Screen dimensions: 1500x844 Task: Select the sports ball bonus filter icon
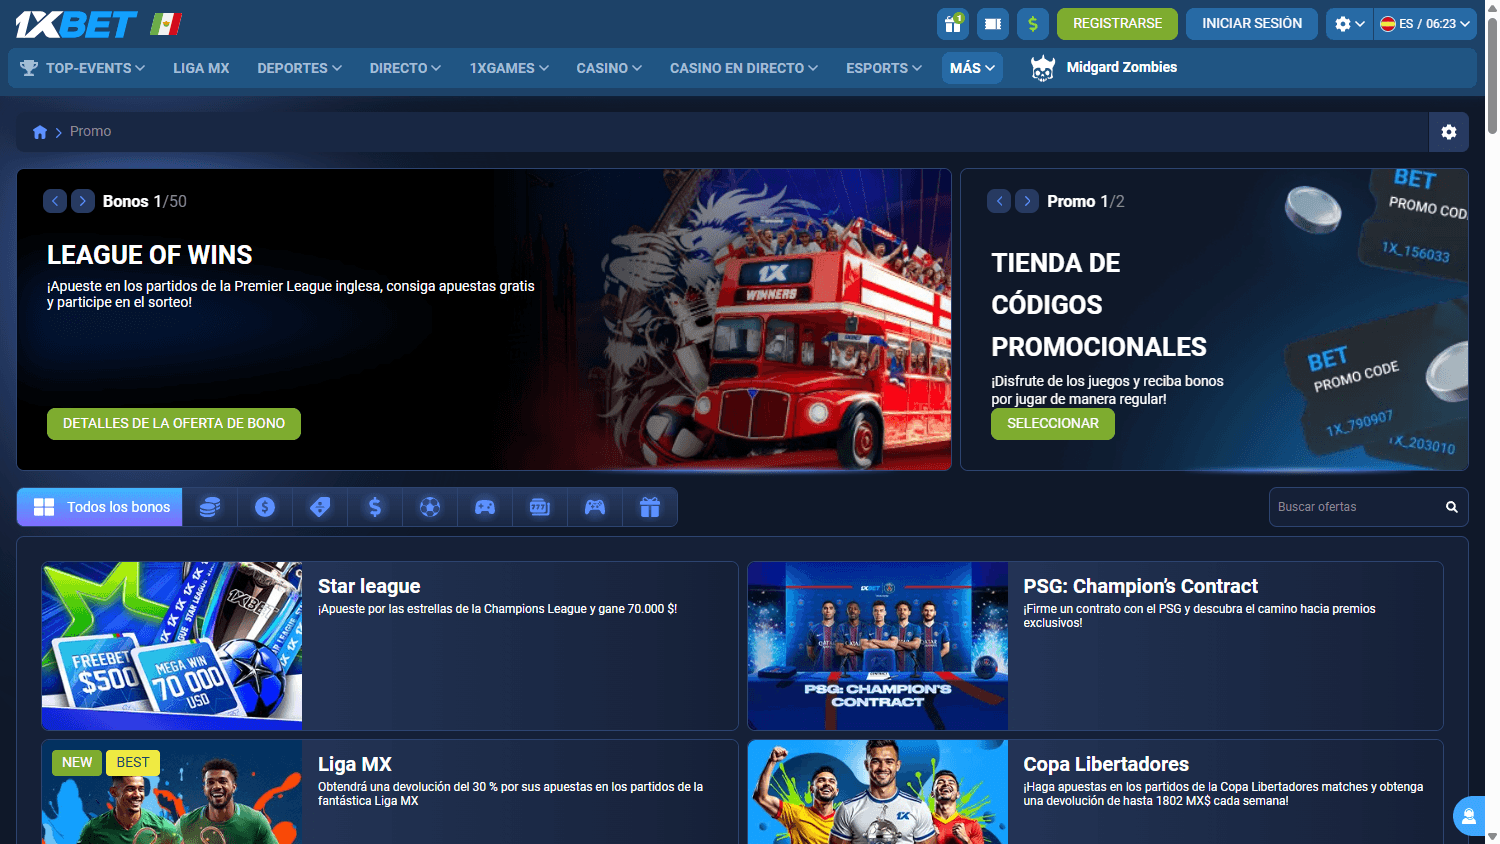tap(430, 507)
